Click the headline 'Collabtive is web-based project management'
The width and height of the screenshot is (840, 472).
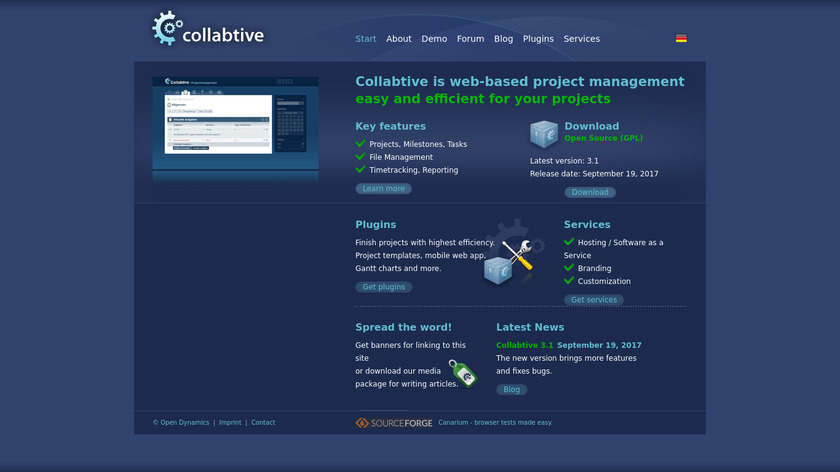(x=520, y=81)
